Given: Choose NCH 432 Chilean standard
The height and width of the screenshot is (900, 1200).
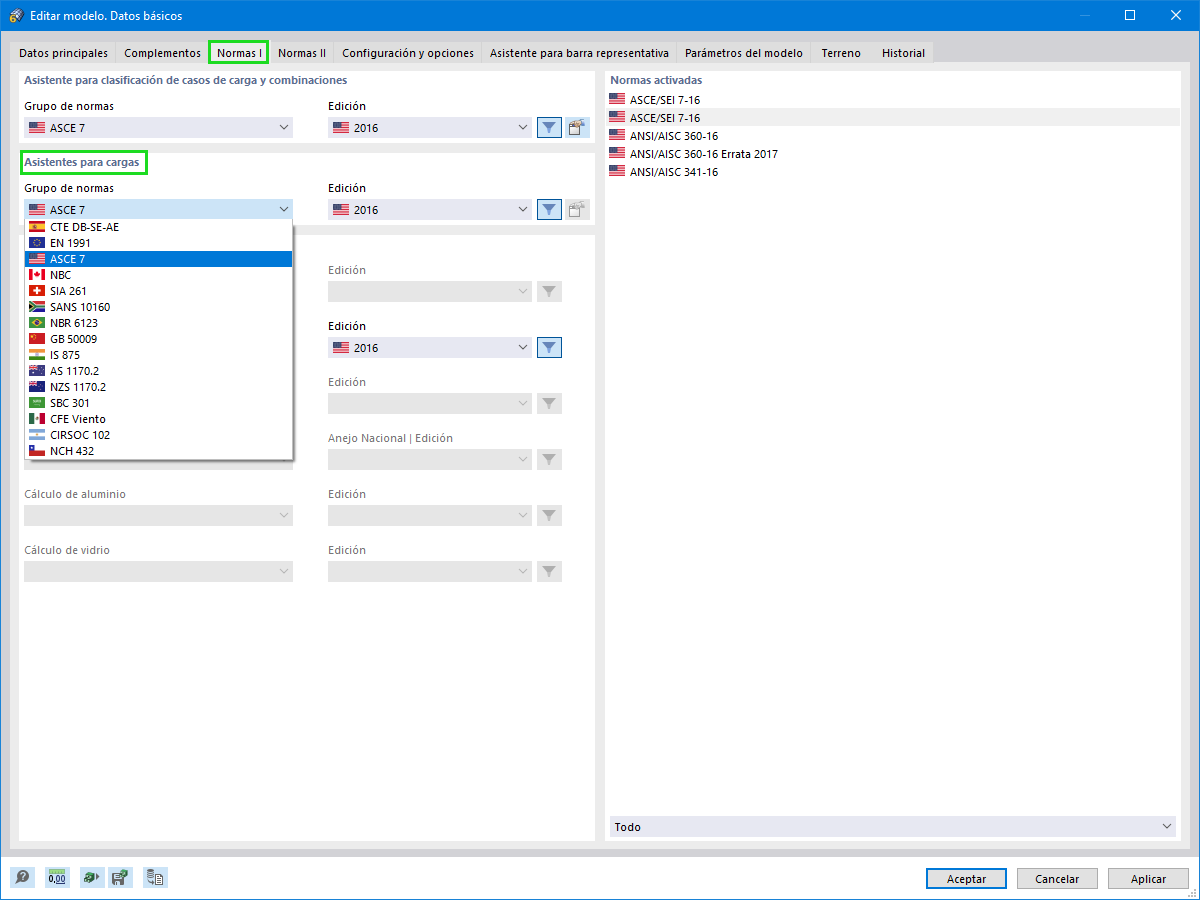Looking at the screenshot, I should (158, 450).
